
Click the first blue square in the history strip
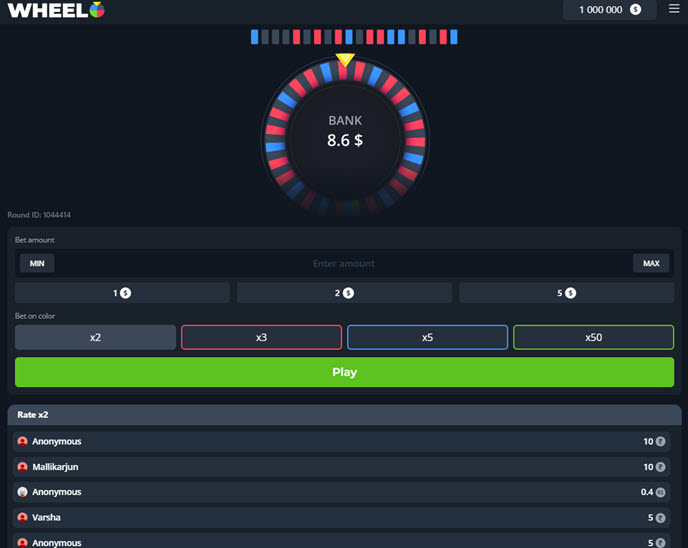pos(255,37)
